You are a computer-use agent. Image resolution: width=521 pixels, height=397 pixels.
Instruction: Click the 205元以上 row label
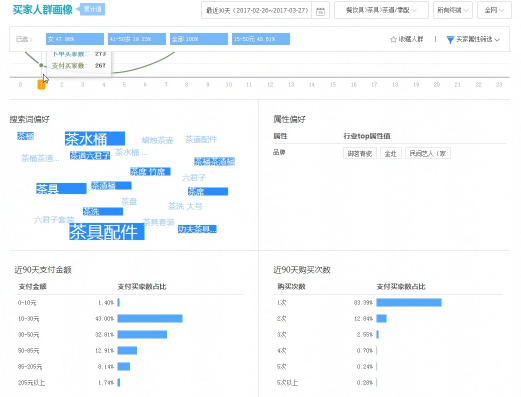pos(31,383)
